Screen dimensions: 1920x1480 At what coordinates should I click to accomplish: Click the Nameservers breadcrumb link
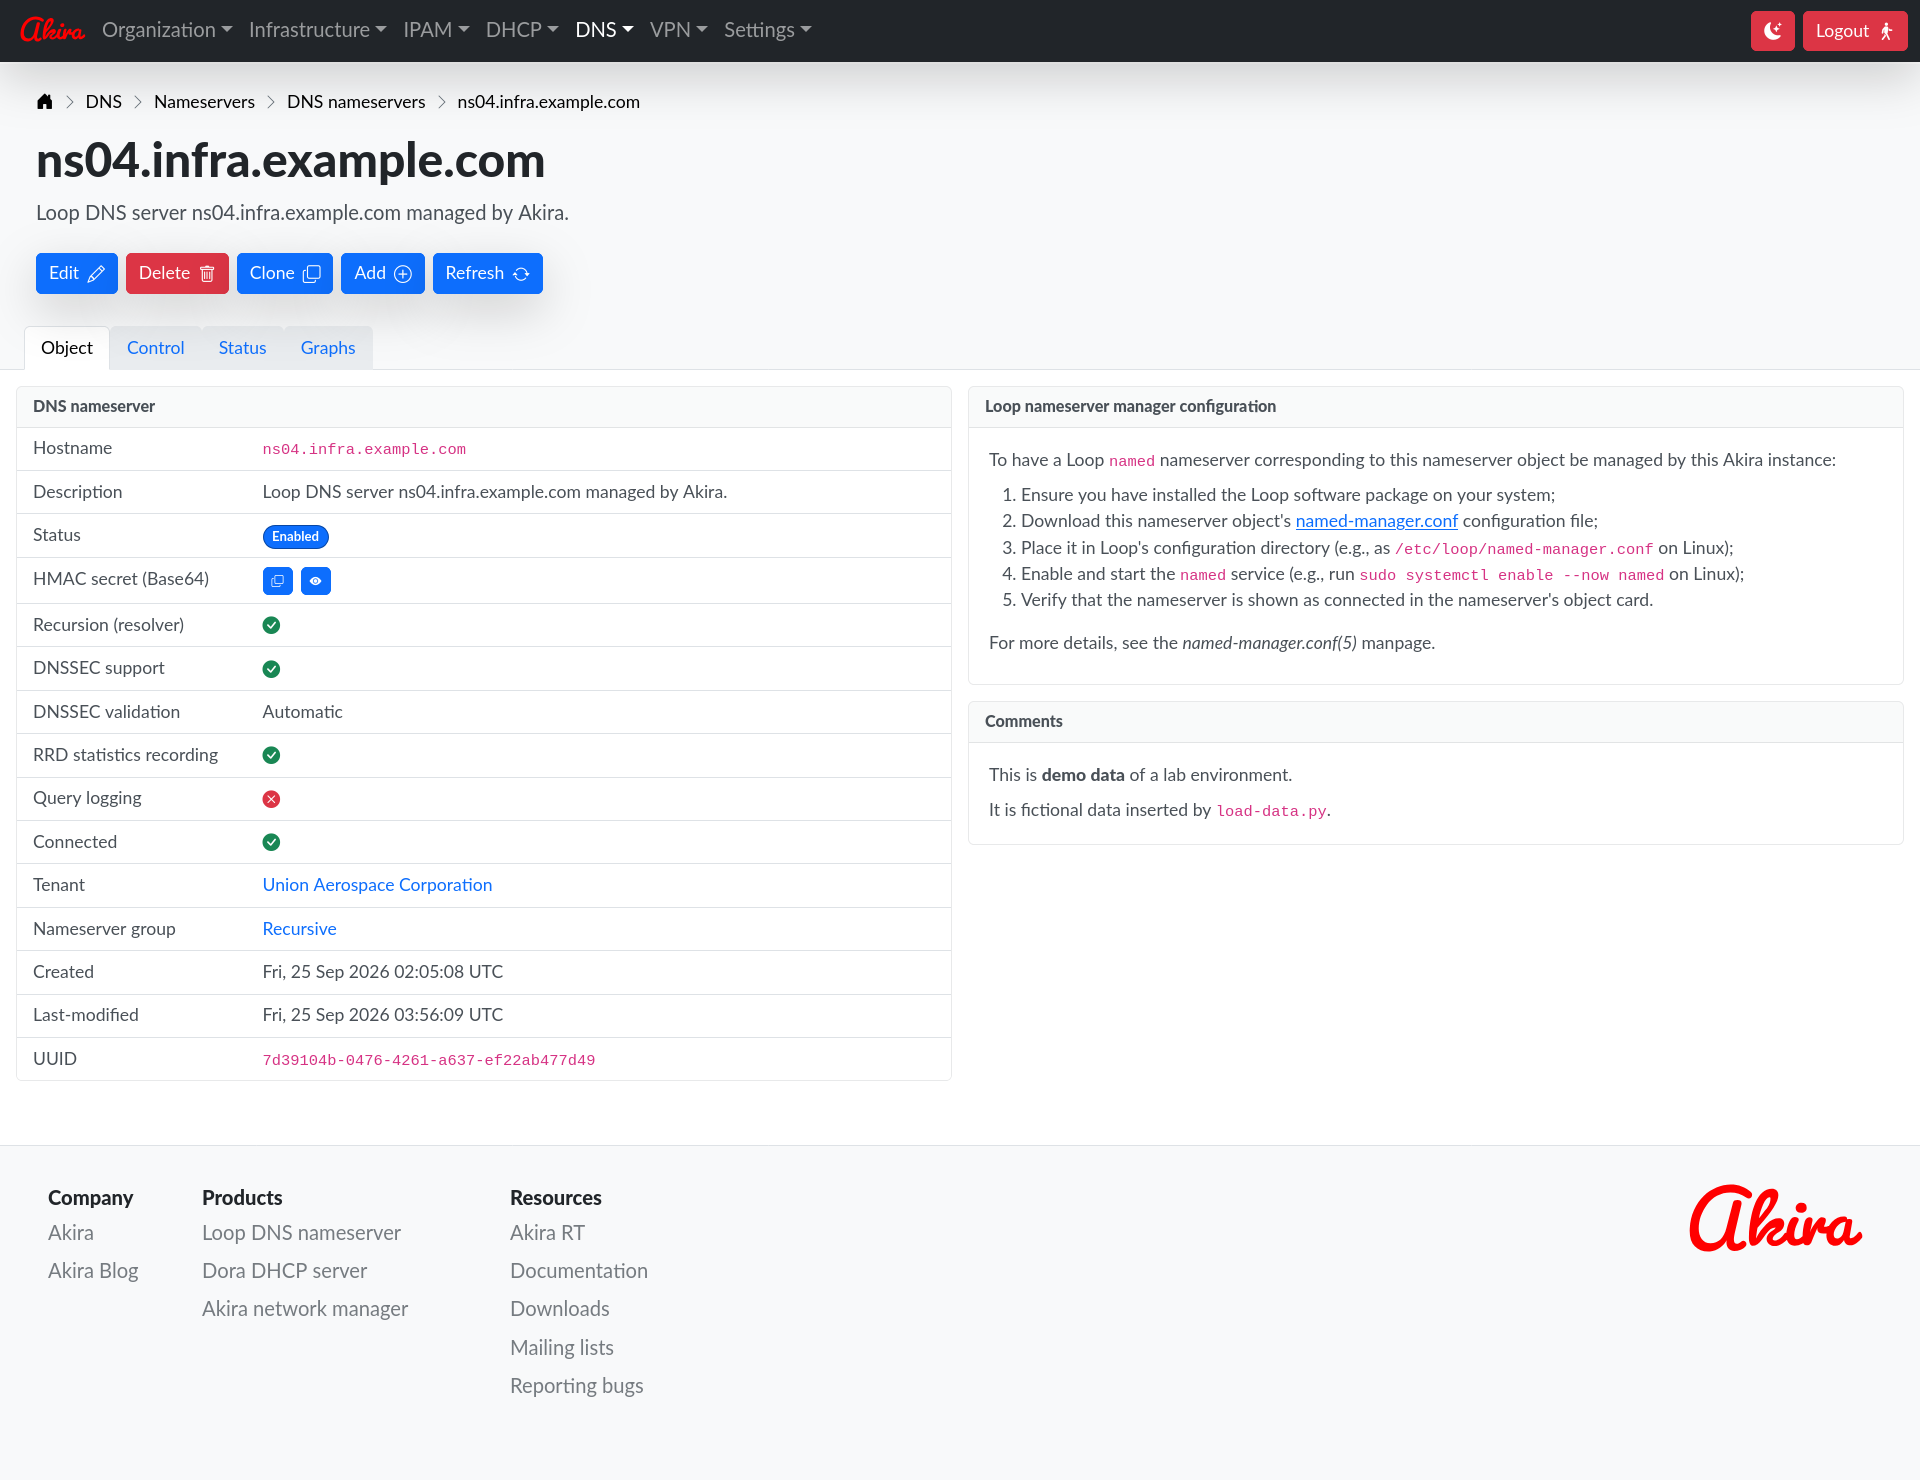204,102
